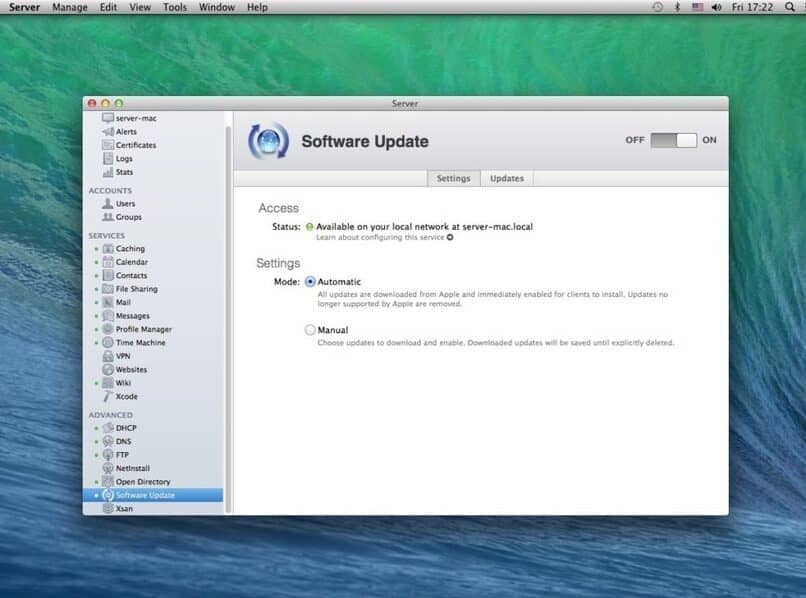
Task: Switch to the Settings tab
Action: 453,178
